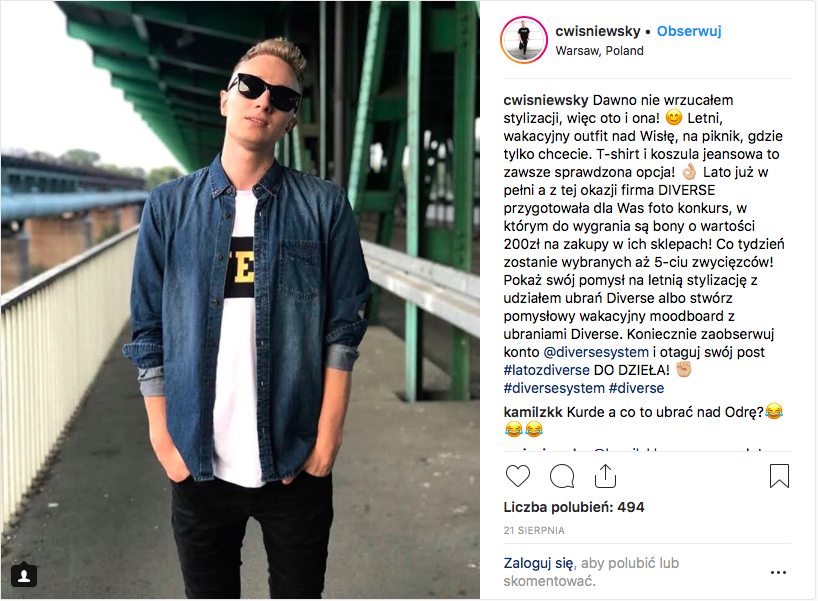Open cwisniewsky username in the header
Image resolution: width=818 pixels, height=601 pixels.
point(598,31)
